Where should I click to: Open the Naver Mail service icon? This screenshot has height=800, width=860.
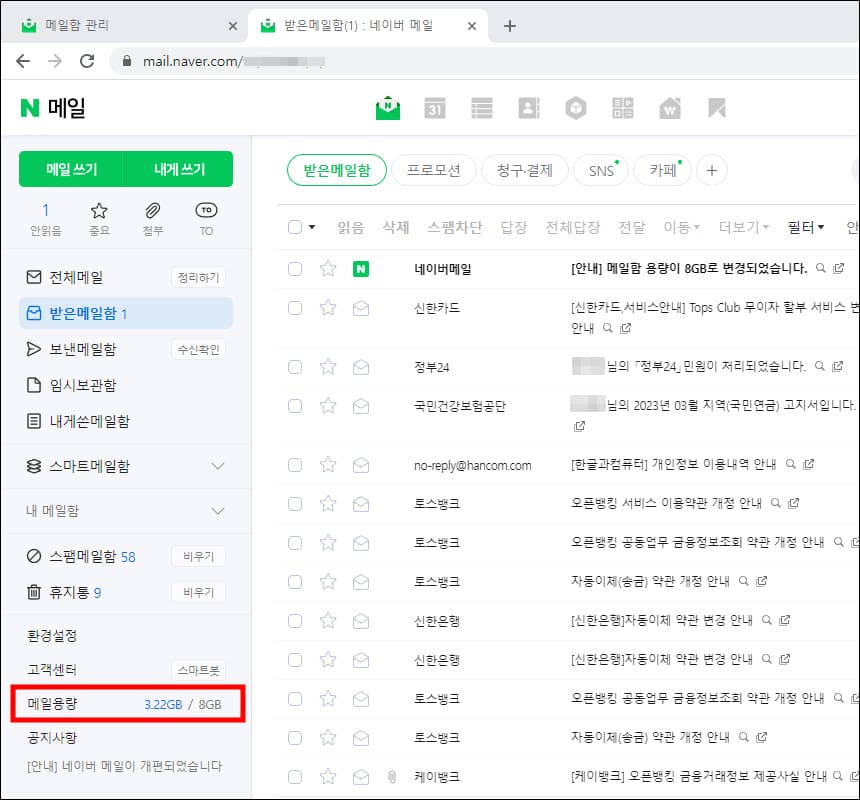pyautogui.click(x=388, y=107)
